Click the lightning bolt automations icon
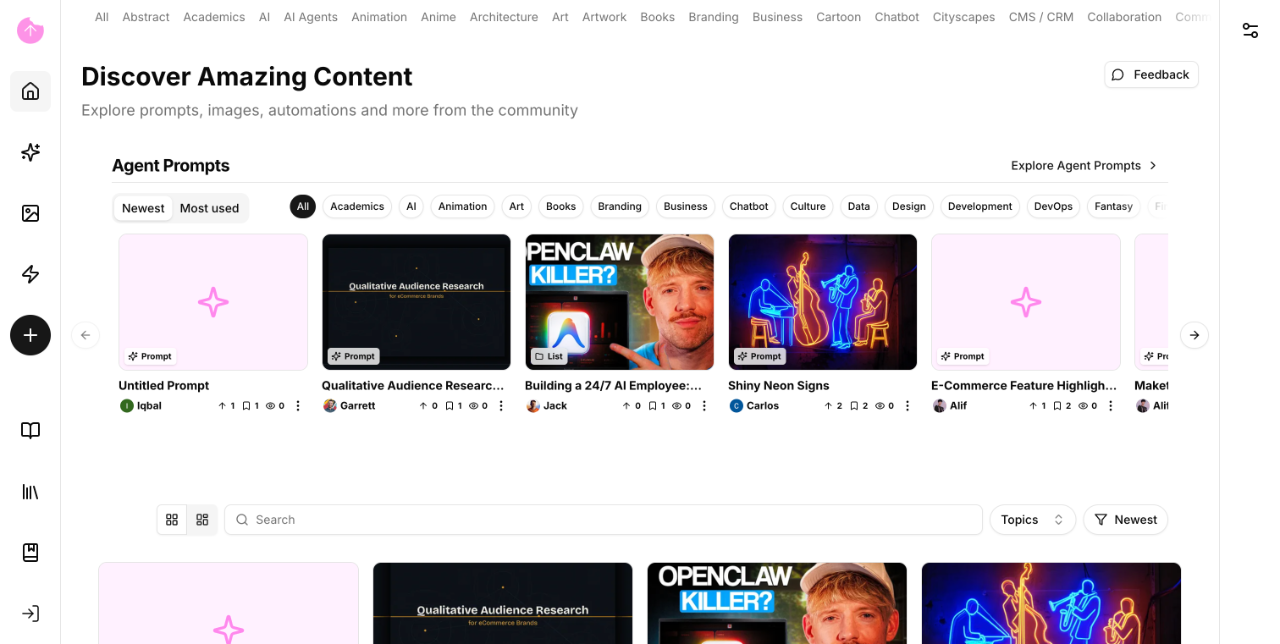Image resolution: width=1280 pixels, height=644 pixels. point(30,274)
